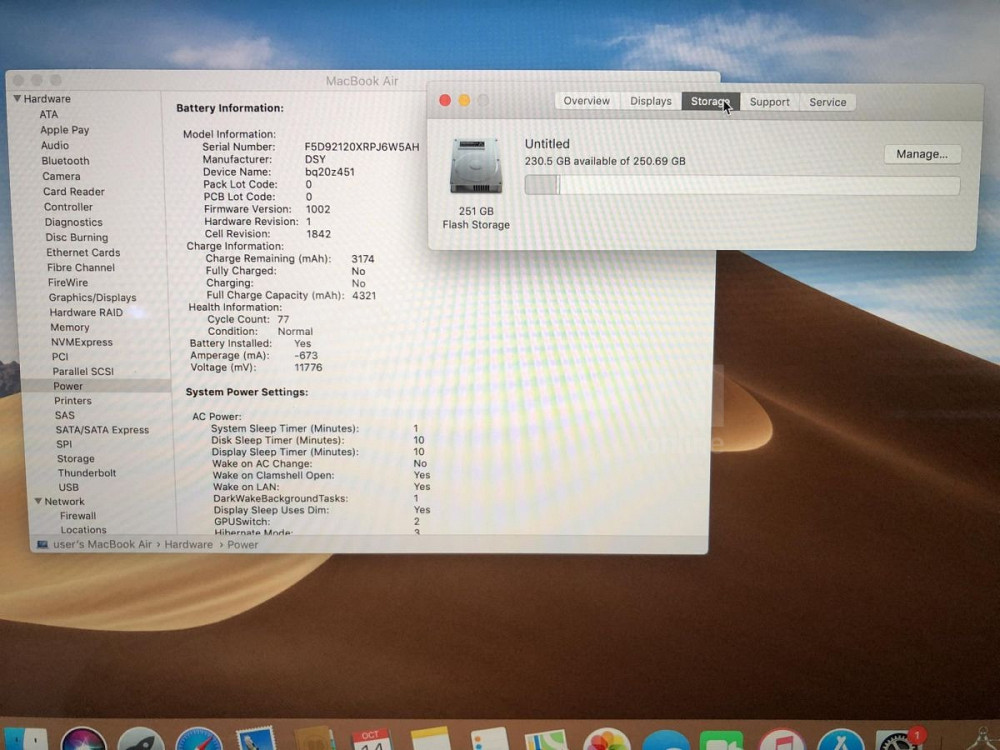Viewport: 1000px width, 750px height.
Task: Click the Flash Storage drive icon
Action: 476,167
